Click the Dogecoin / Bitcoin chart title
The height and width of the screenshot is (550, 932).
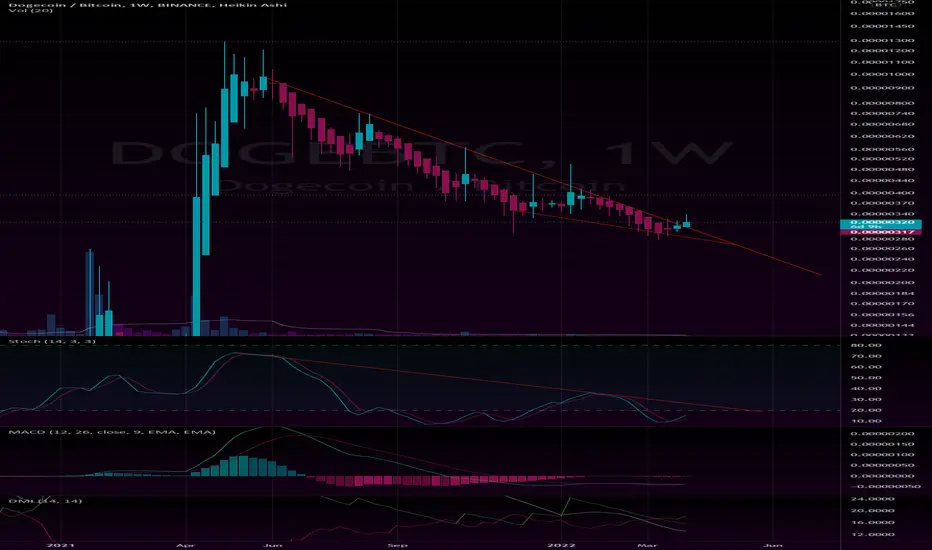(147, 5)
